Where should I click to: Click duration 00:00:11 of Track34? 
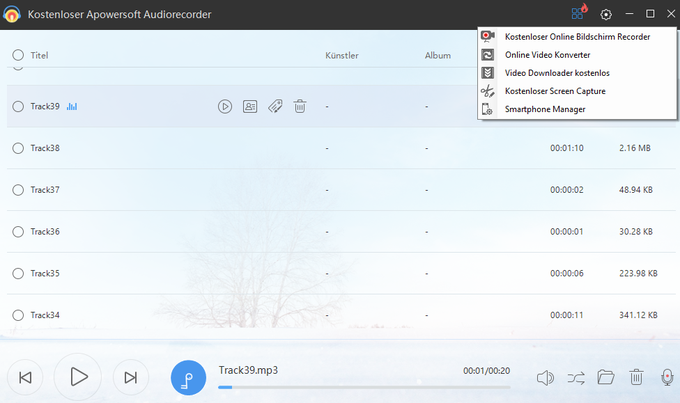pos(567,315)
